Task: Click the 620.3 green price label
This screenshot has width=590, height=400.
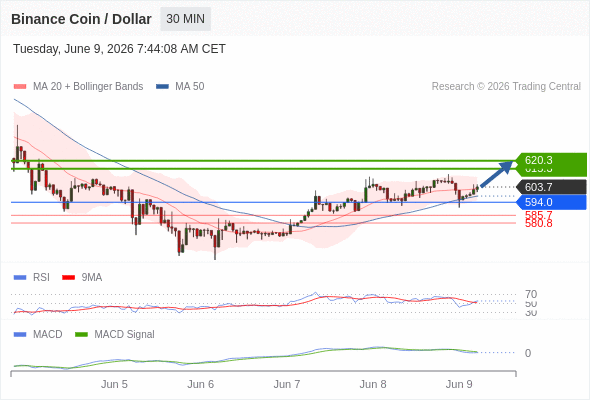Action: pos(551,160)
